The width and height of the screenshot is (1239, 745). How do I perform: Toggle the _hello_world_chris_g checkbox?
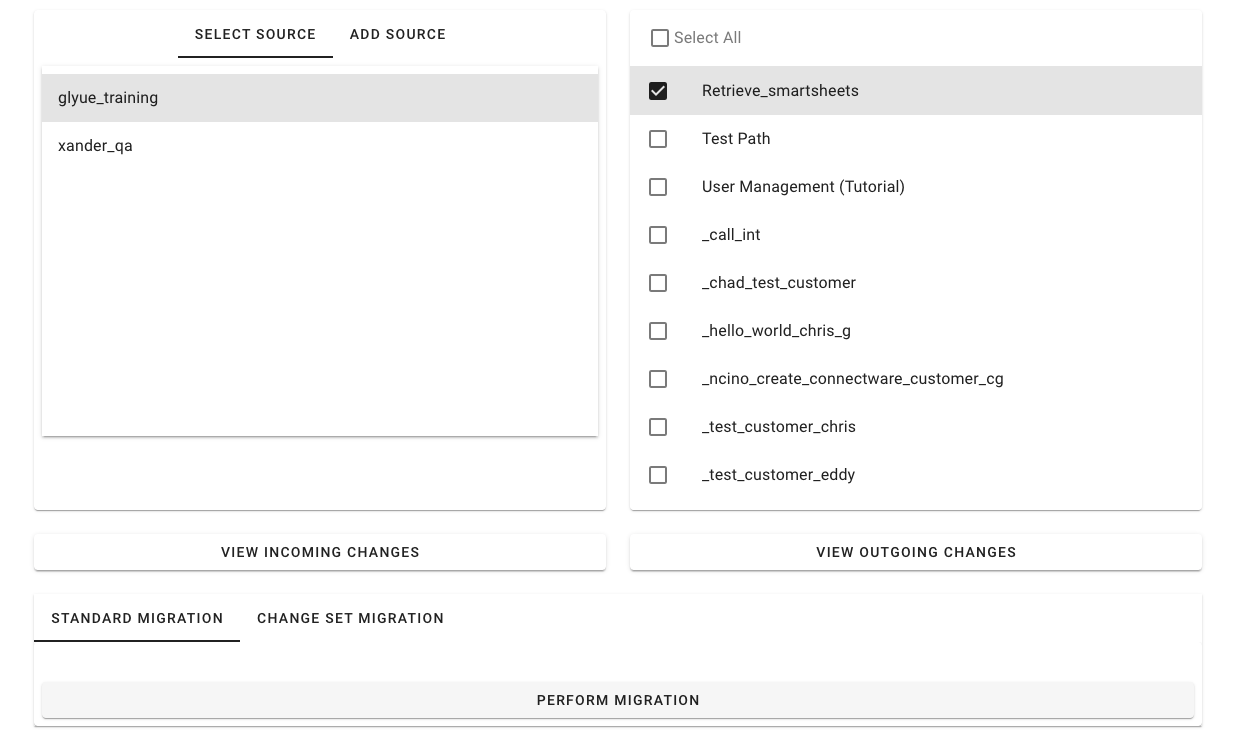pos(658,331)
